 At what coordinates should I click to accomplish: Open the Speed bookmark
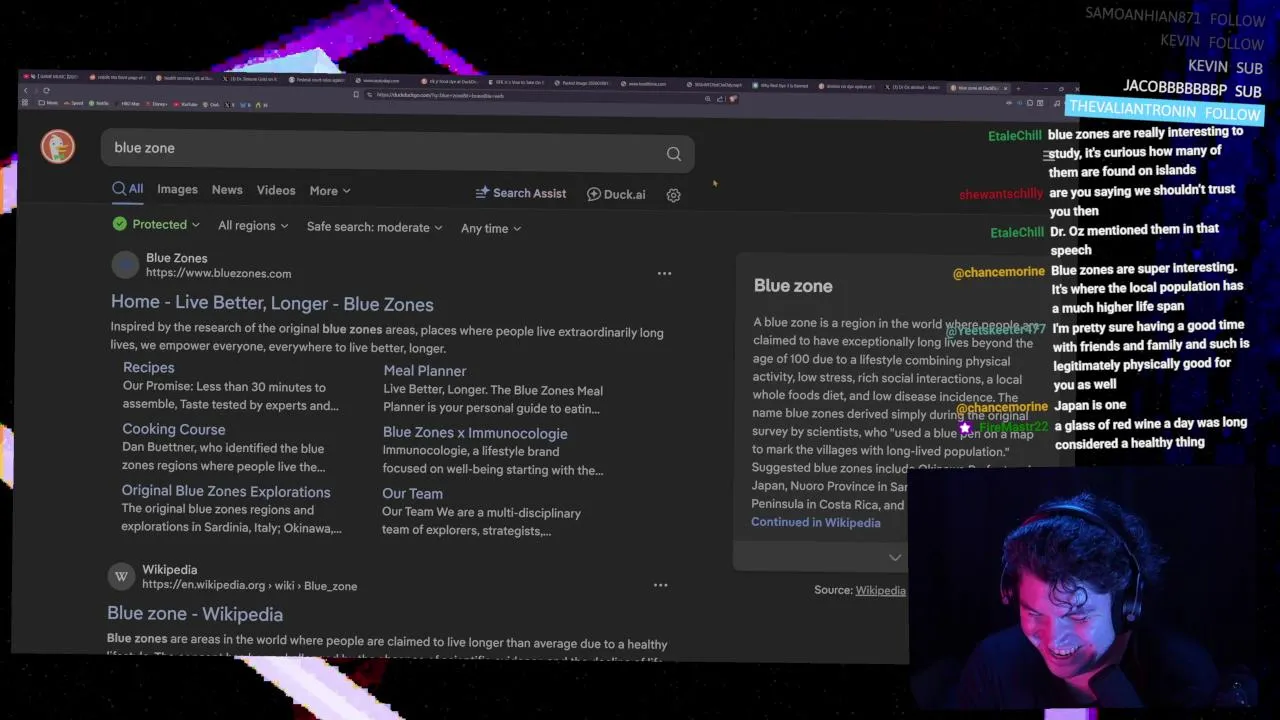[x=73, y=103]
